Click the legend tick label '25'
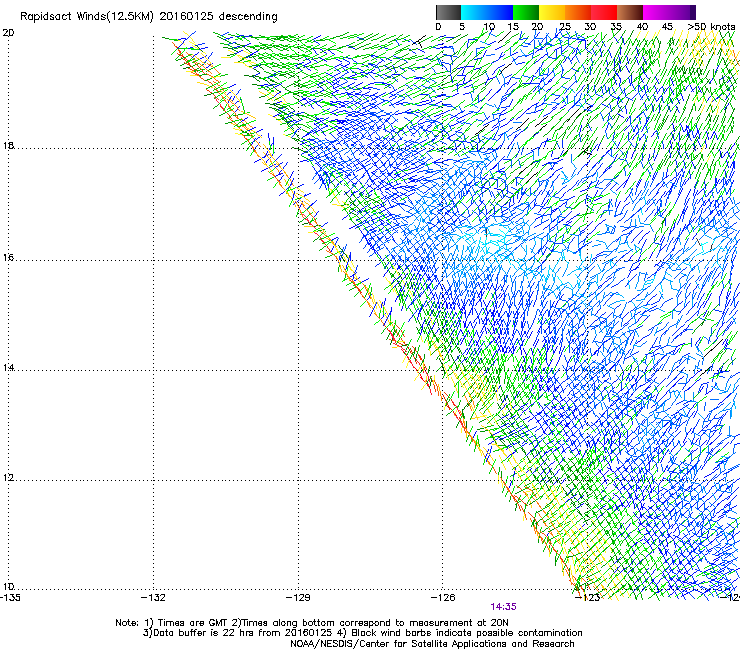The height and width of the screenshot is (650, 740). click(x=565, y=27)
